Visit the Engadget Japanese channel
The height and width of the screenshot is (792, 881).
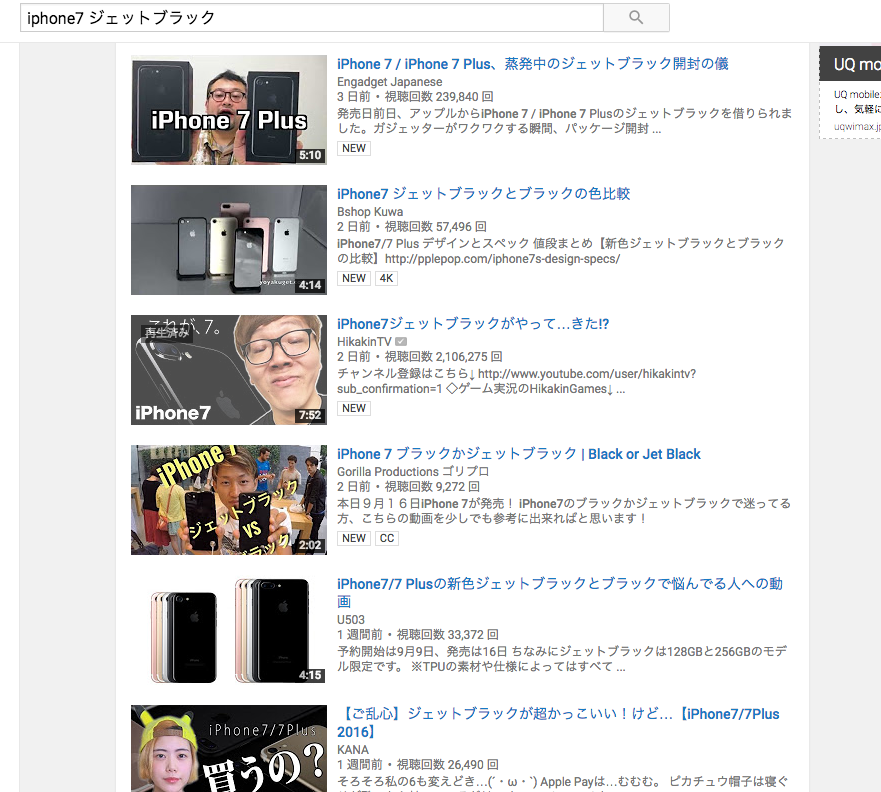click(x=389, y=81)
